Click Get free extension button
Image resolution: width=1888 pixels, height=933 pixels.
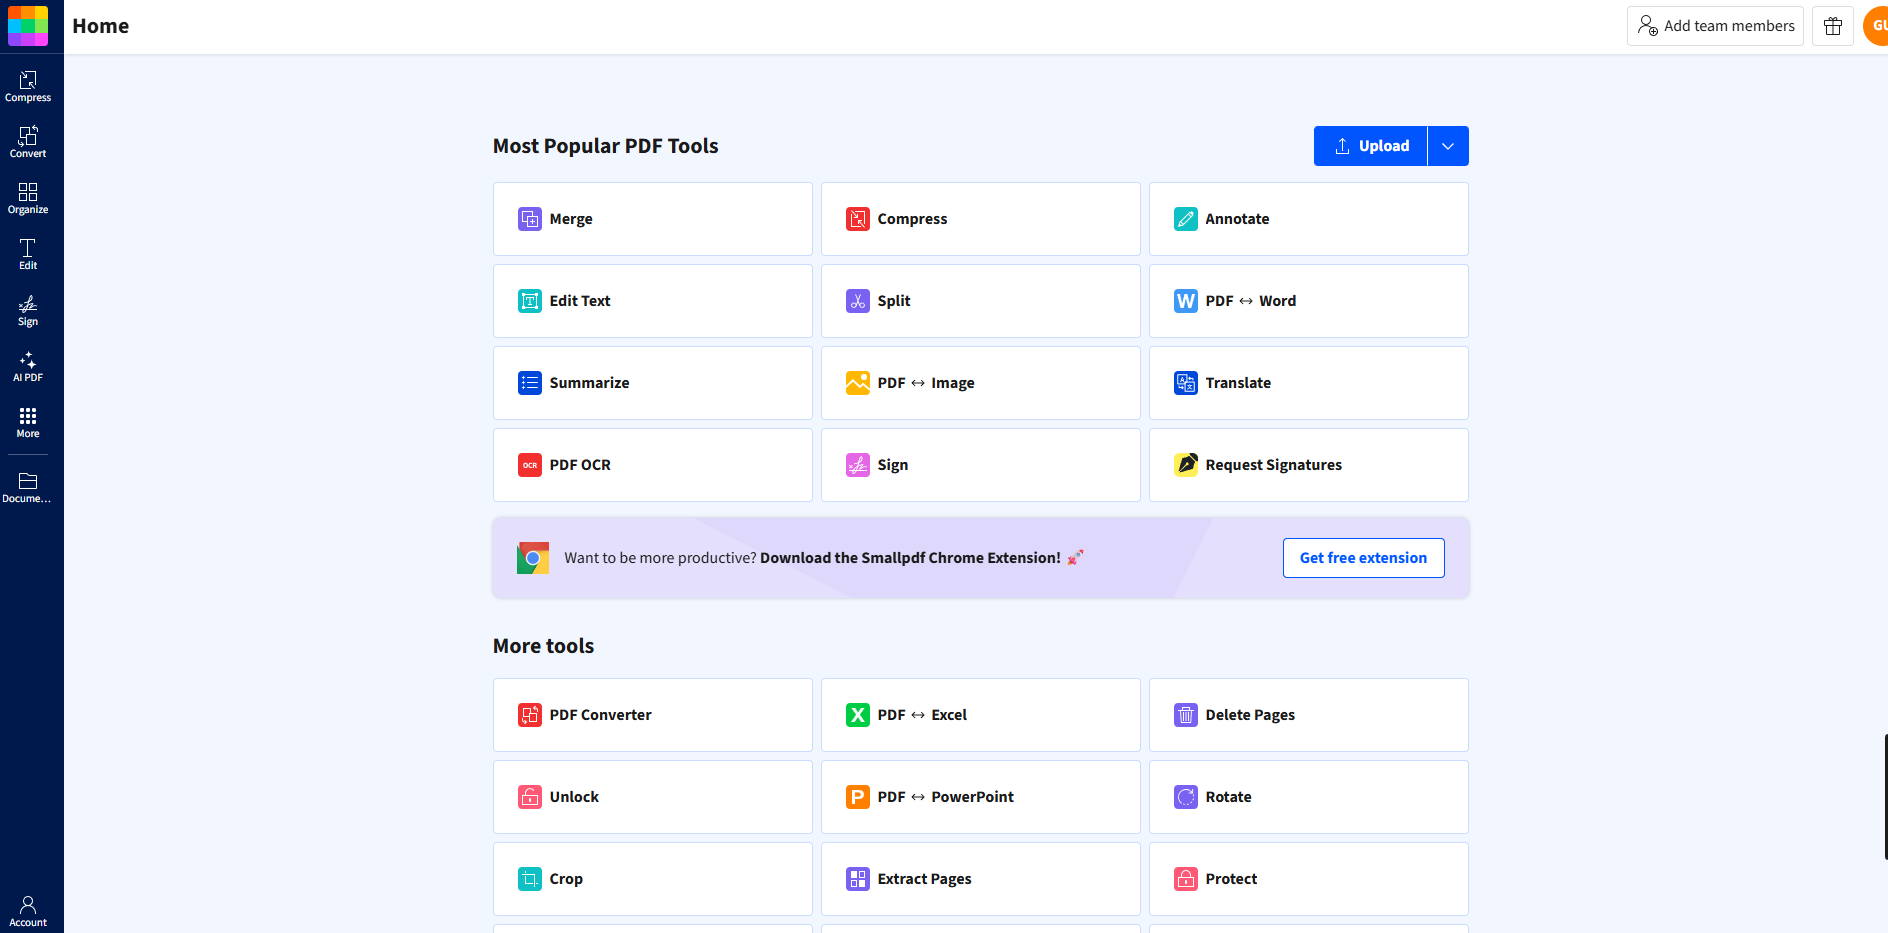point(1363,558)
